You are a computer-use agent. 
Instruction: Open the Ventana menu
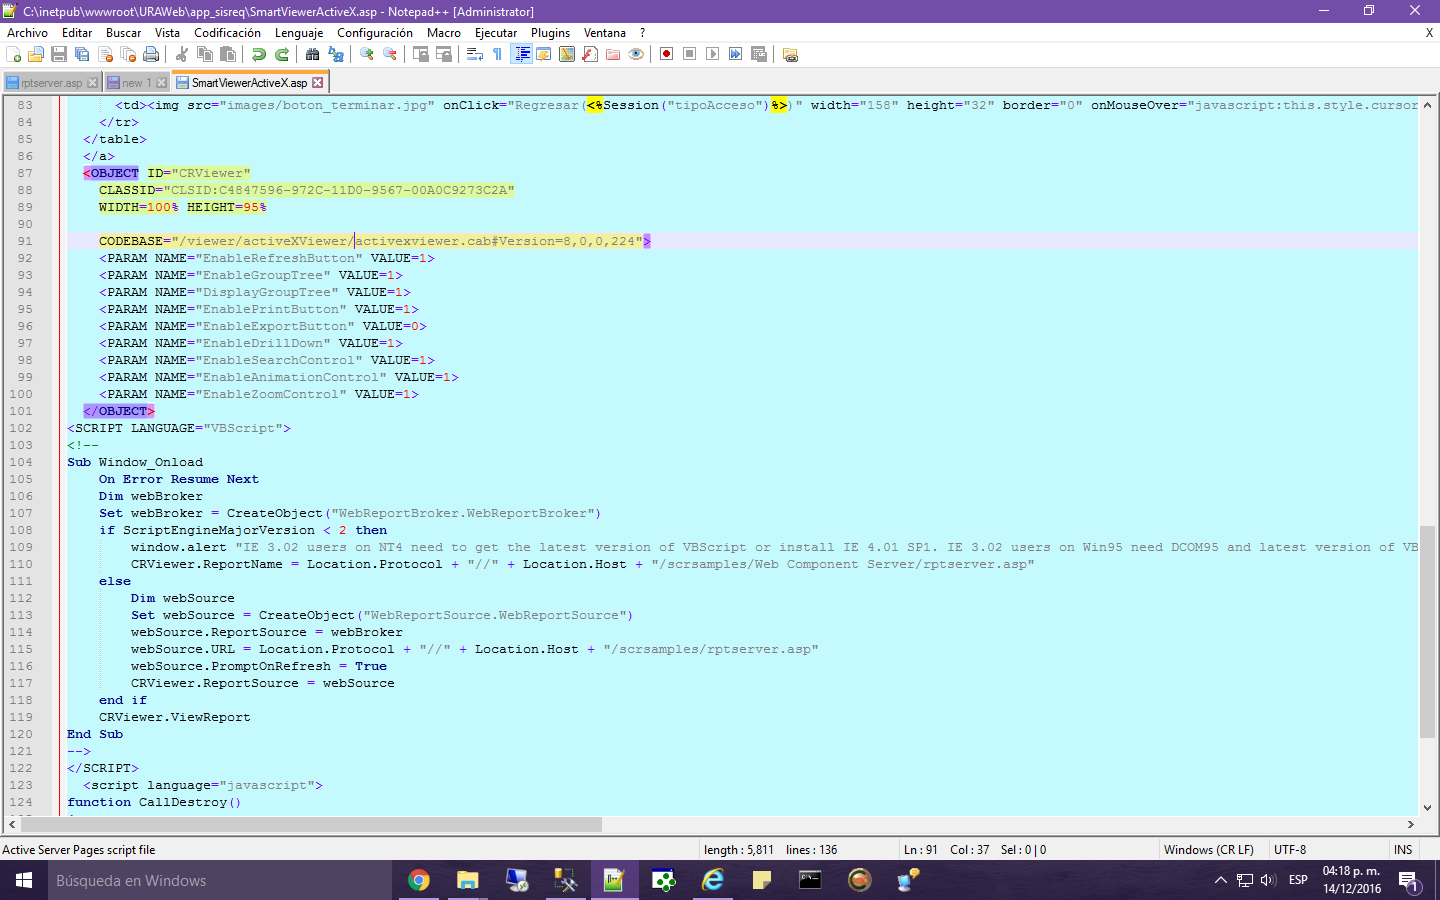tap(605, 33)
